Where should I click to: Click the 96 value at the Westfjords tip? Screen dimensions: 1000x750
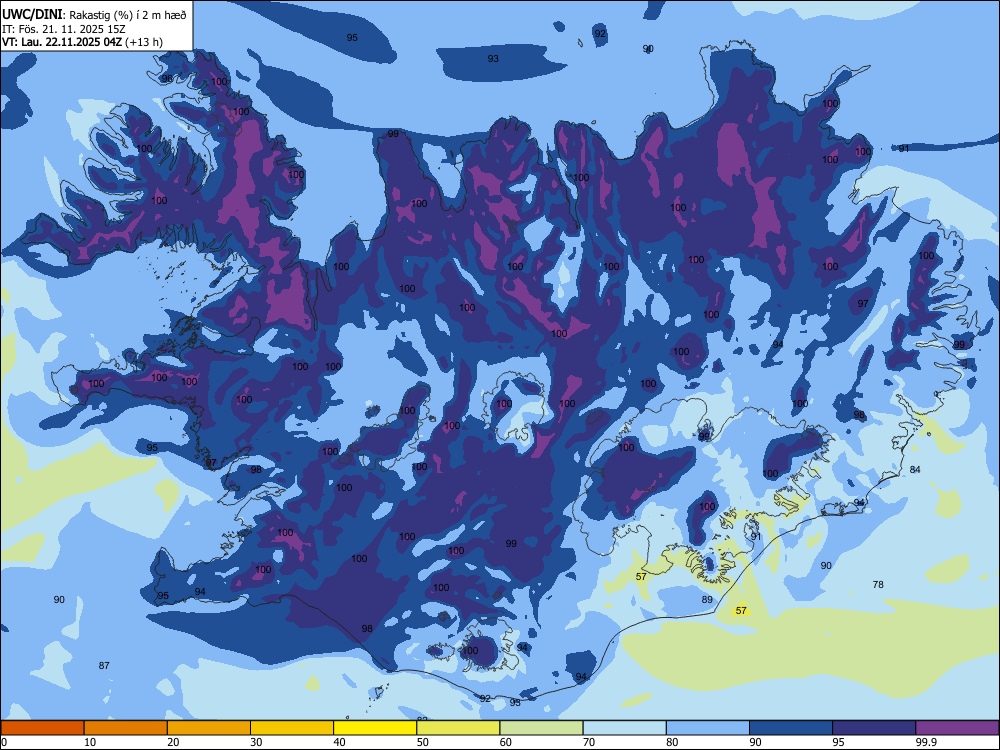click(167, 78)
